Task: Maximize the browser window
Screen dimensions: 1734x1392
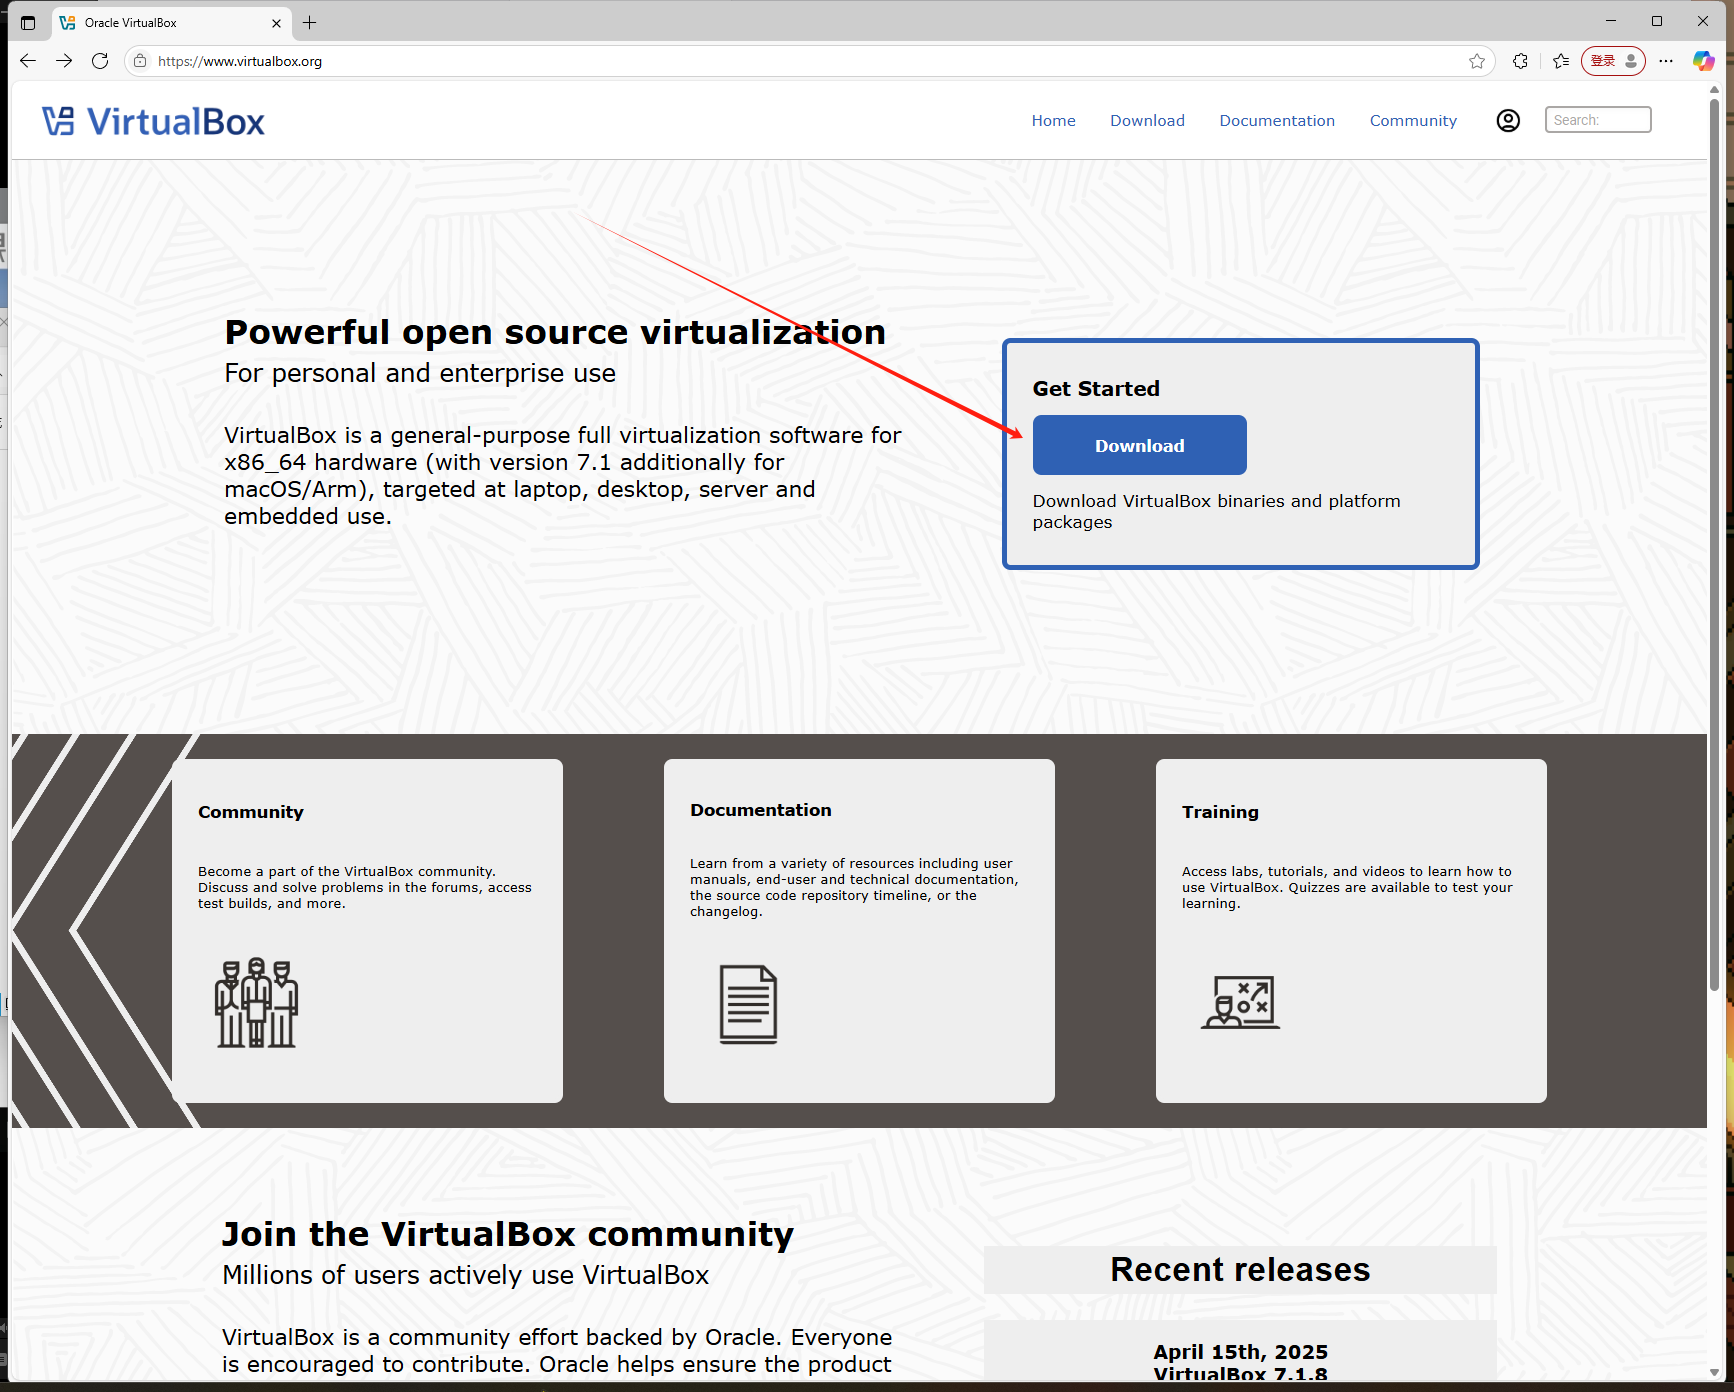Action: tap(1657, 21)
